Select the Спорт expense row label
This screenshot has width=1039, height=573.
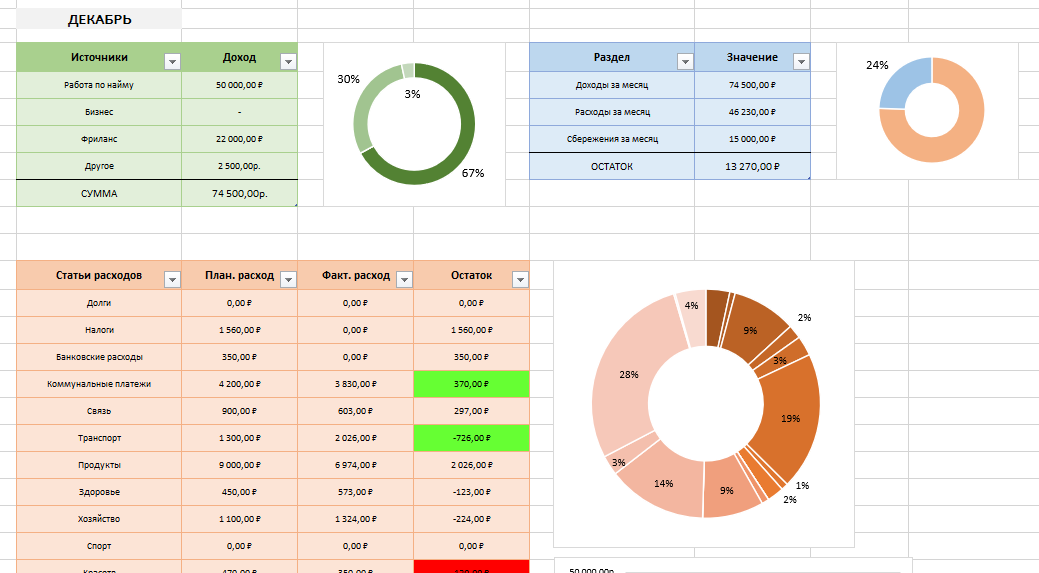coord(99,547)
